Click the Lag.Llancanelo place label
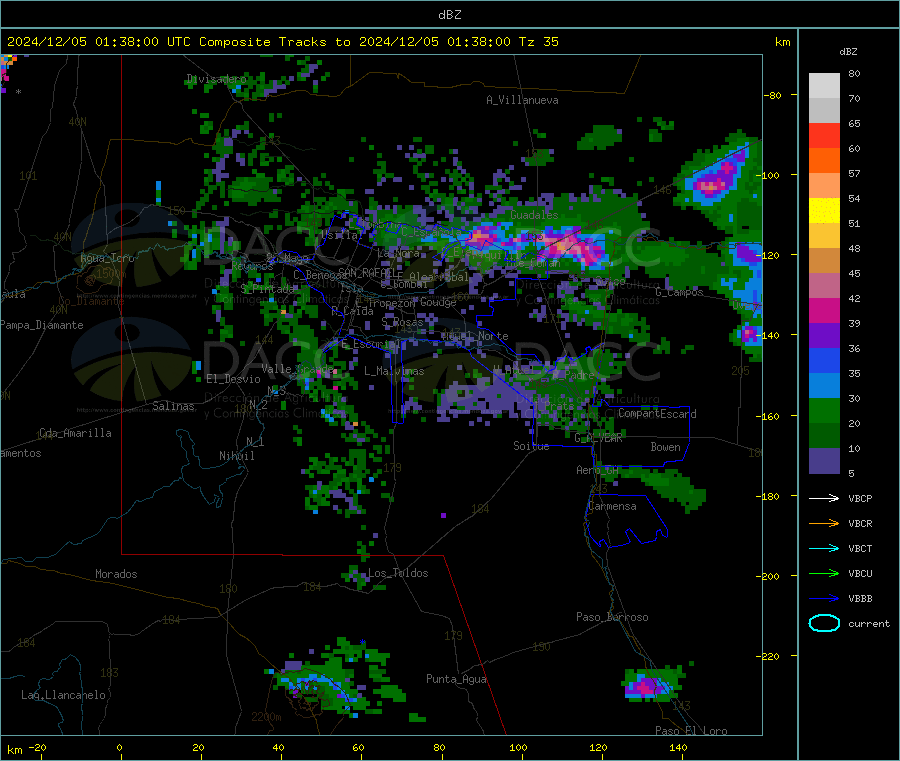The height and width of the screenshot is (761, 900). point(63,695)
